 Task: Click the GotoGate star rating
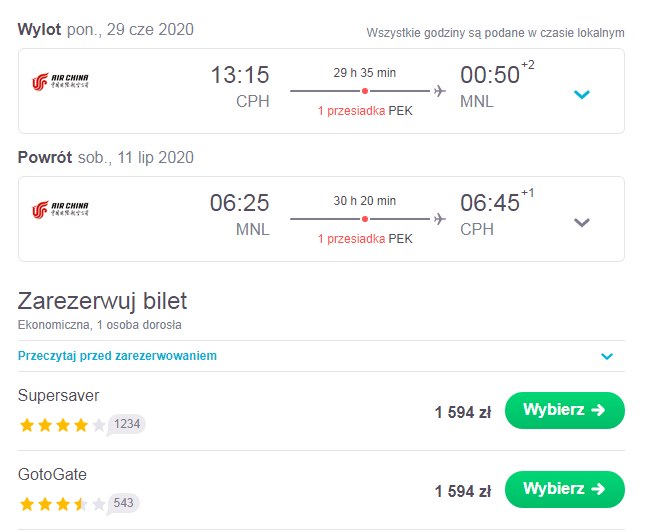pyautogui.click(x=62, y=504)
